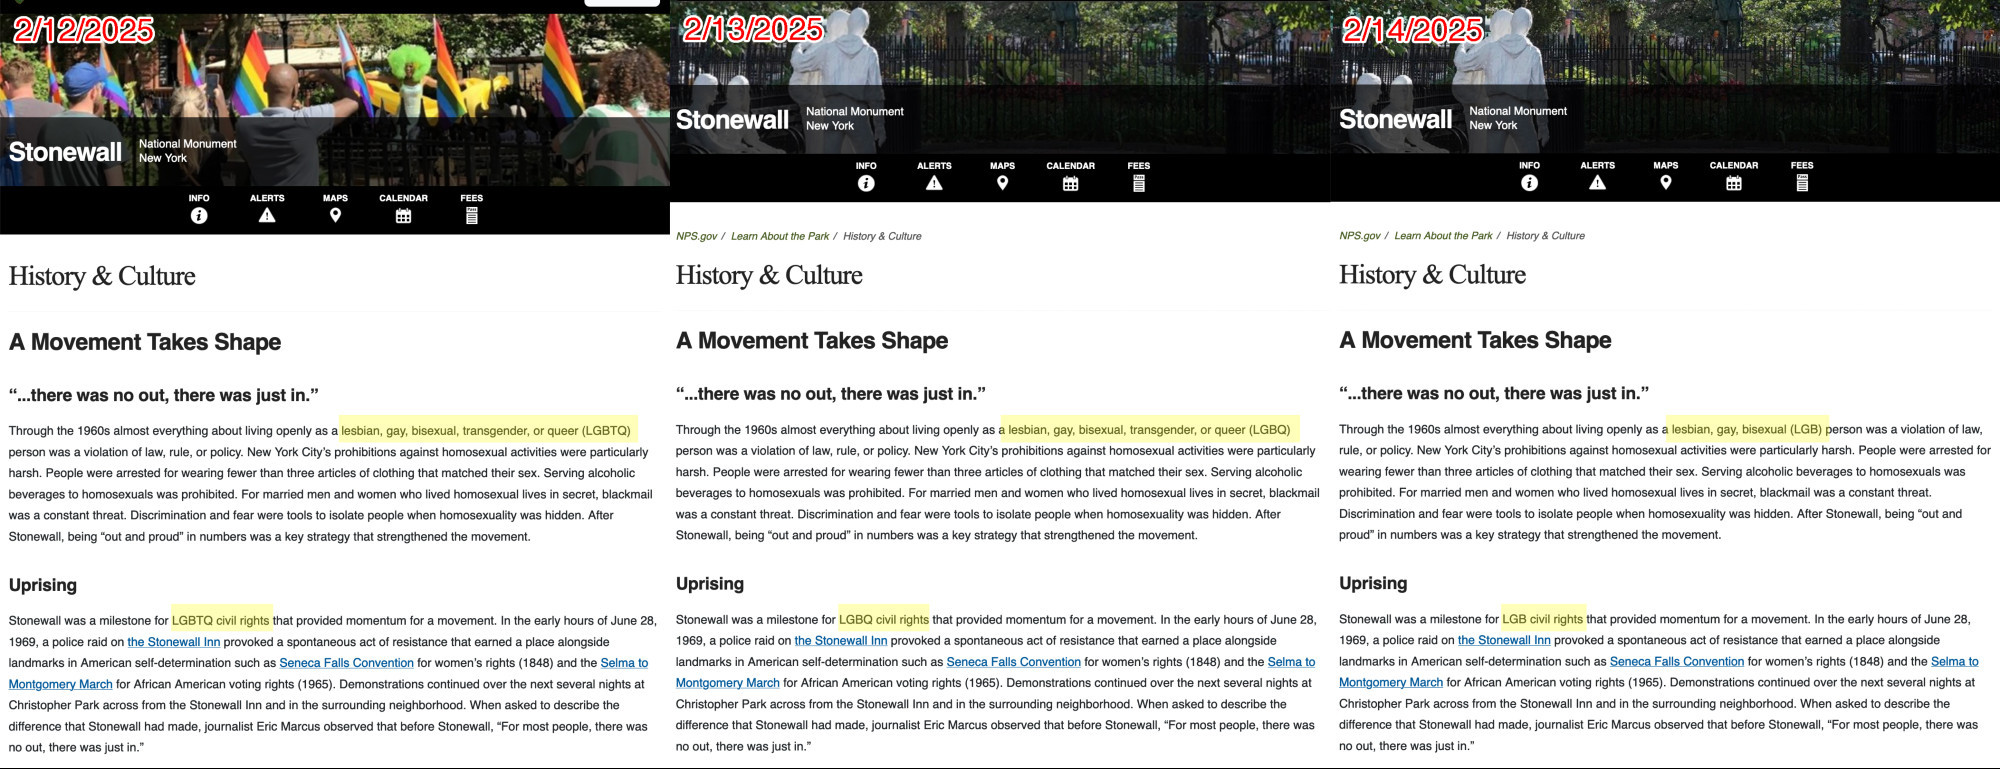Click 'Learn About the Park' breadcrumb in the 2/14/2025 page
The image size is (2000, 769).
(x=1443, y=236)
